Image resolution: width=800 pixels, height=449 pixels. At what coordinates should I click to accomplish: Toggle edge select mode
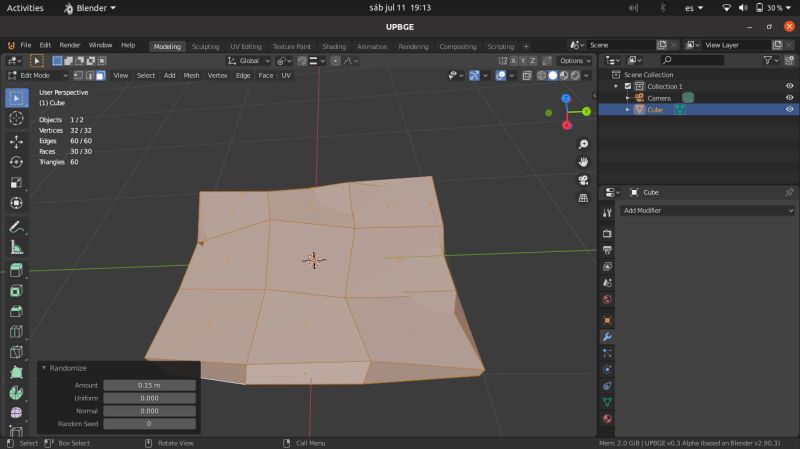point(89,76)
